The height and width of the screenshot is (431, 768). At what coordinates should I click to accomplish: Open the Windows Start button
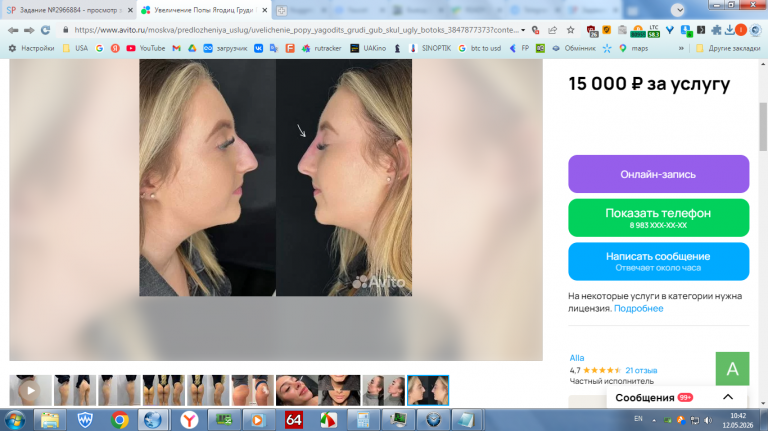click(x=15, y=420)
